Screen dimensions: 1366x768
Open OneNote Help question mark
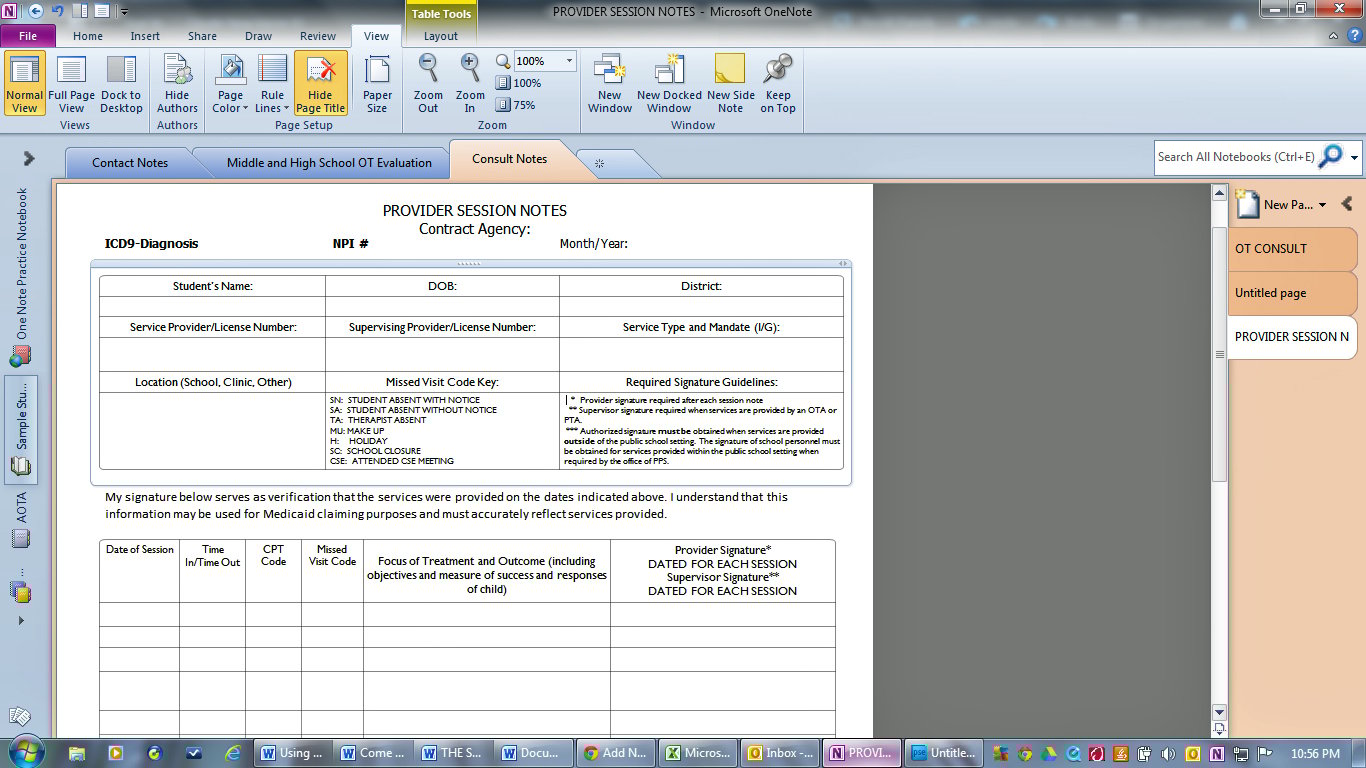(1353, 36)
